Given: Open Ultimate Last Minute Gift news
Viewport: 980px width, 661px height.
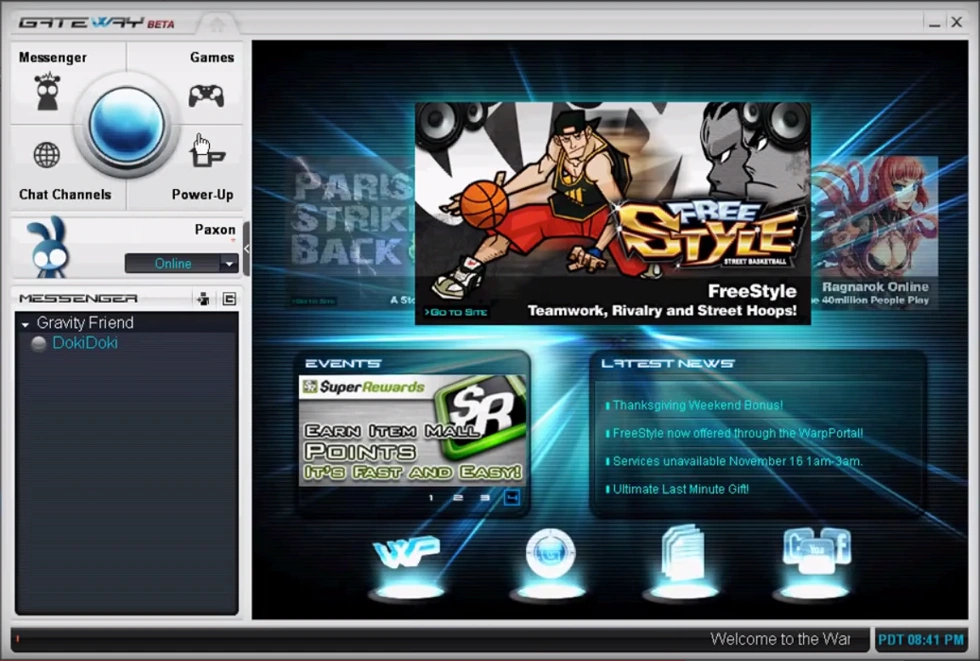Looking at the screenshot, I should pyautogui.click(x=680, y=489).
